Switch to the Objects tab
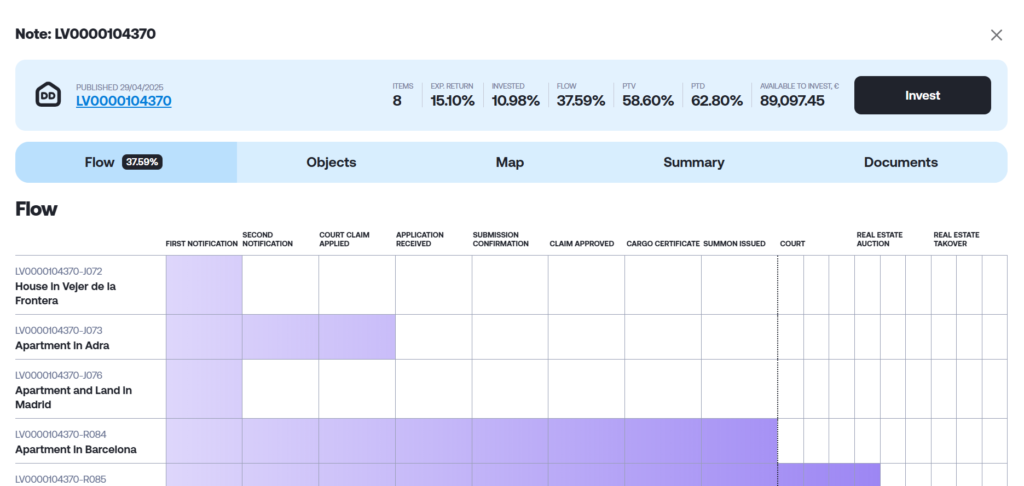1024x486 pixels. (331, 162)
